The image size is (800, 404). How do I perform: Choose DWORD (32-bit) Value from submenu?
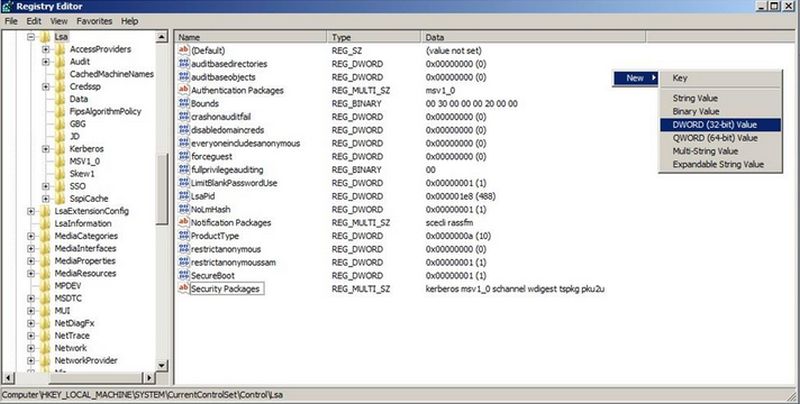[x=720, y=125]
